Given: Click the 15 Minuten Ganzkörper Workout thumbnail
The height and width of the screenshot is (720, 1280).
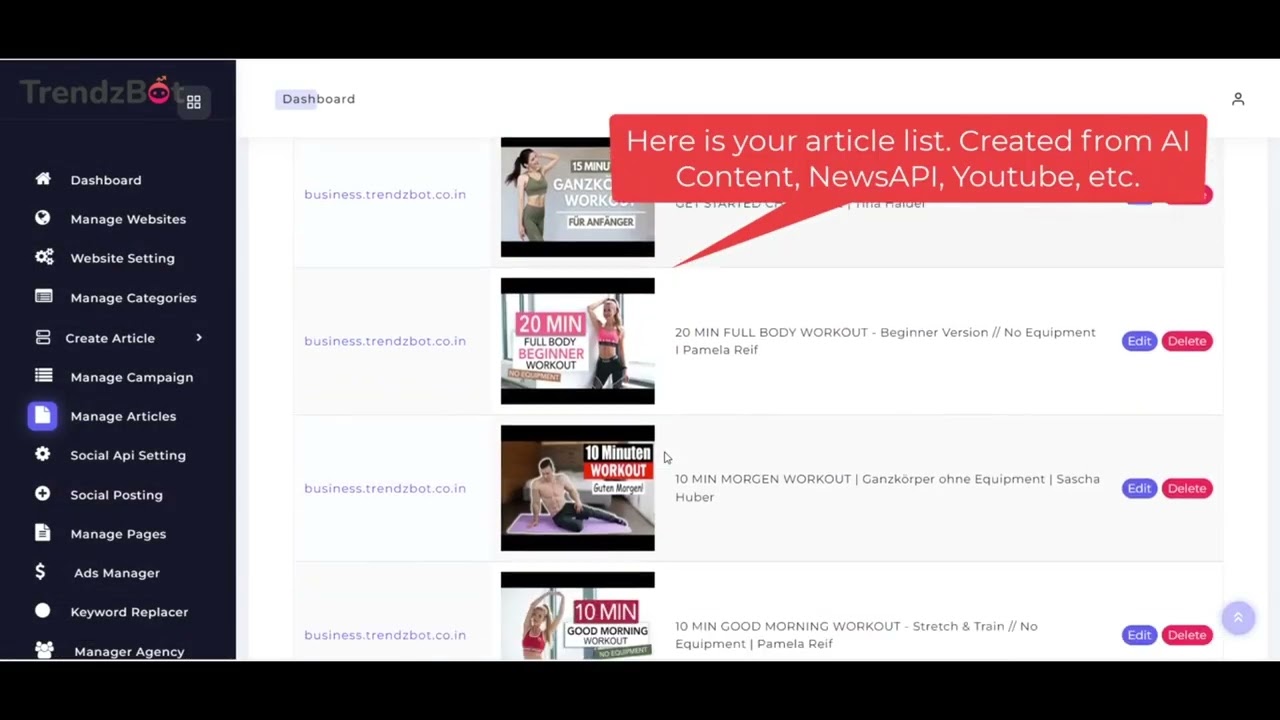Looking at the screenshot, I should click(578, 197).
